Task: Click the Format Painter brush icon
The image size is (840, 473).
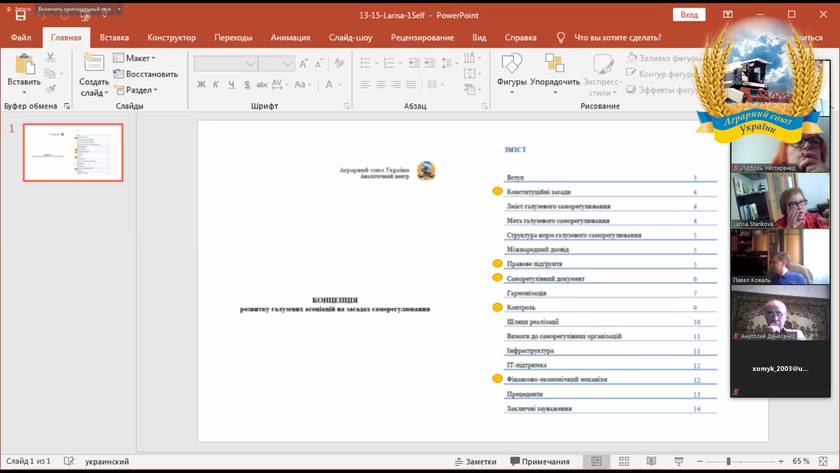Action: [x=50, y=89]
